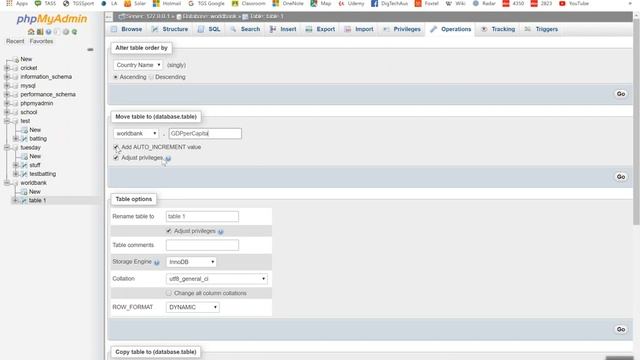Switch to the Browse tab
Screen dimensions: 640x360
pyautogui.click(x=127, y=29)
